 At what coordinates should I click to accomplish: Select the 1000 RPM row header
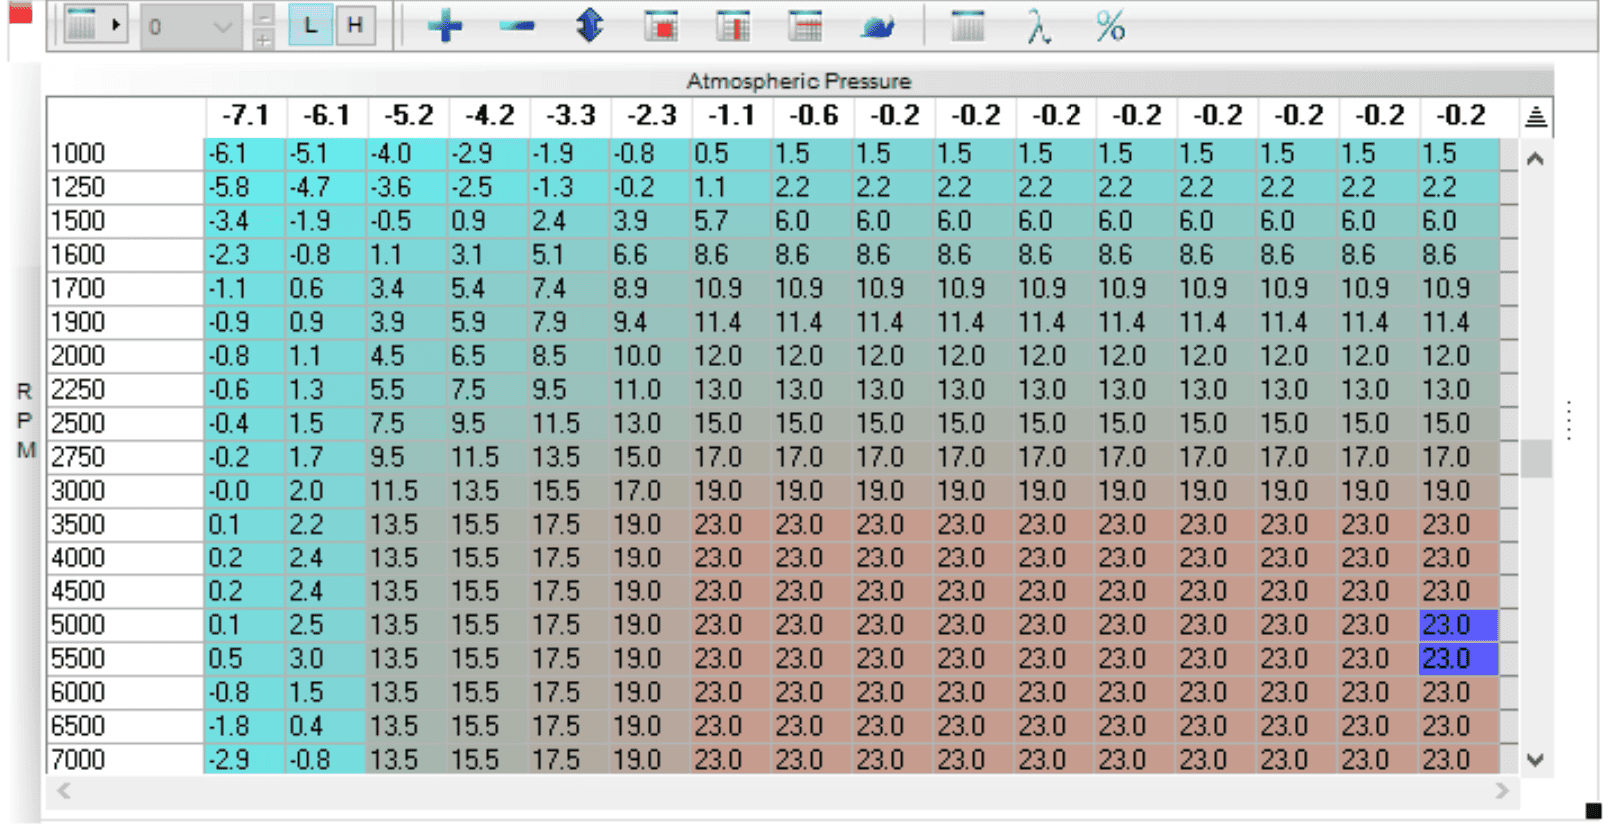[126, 153]
